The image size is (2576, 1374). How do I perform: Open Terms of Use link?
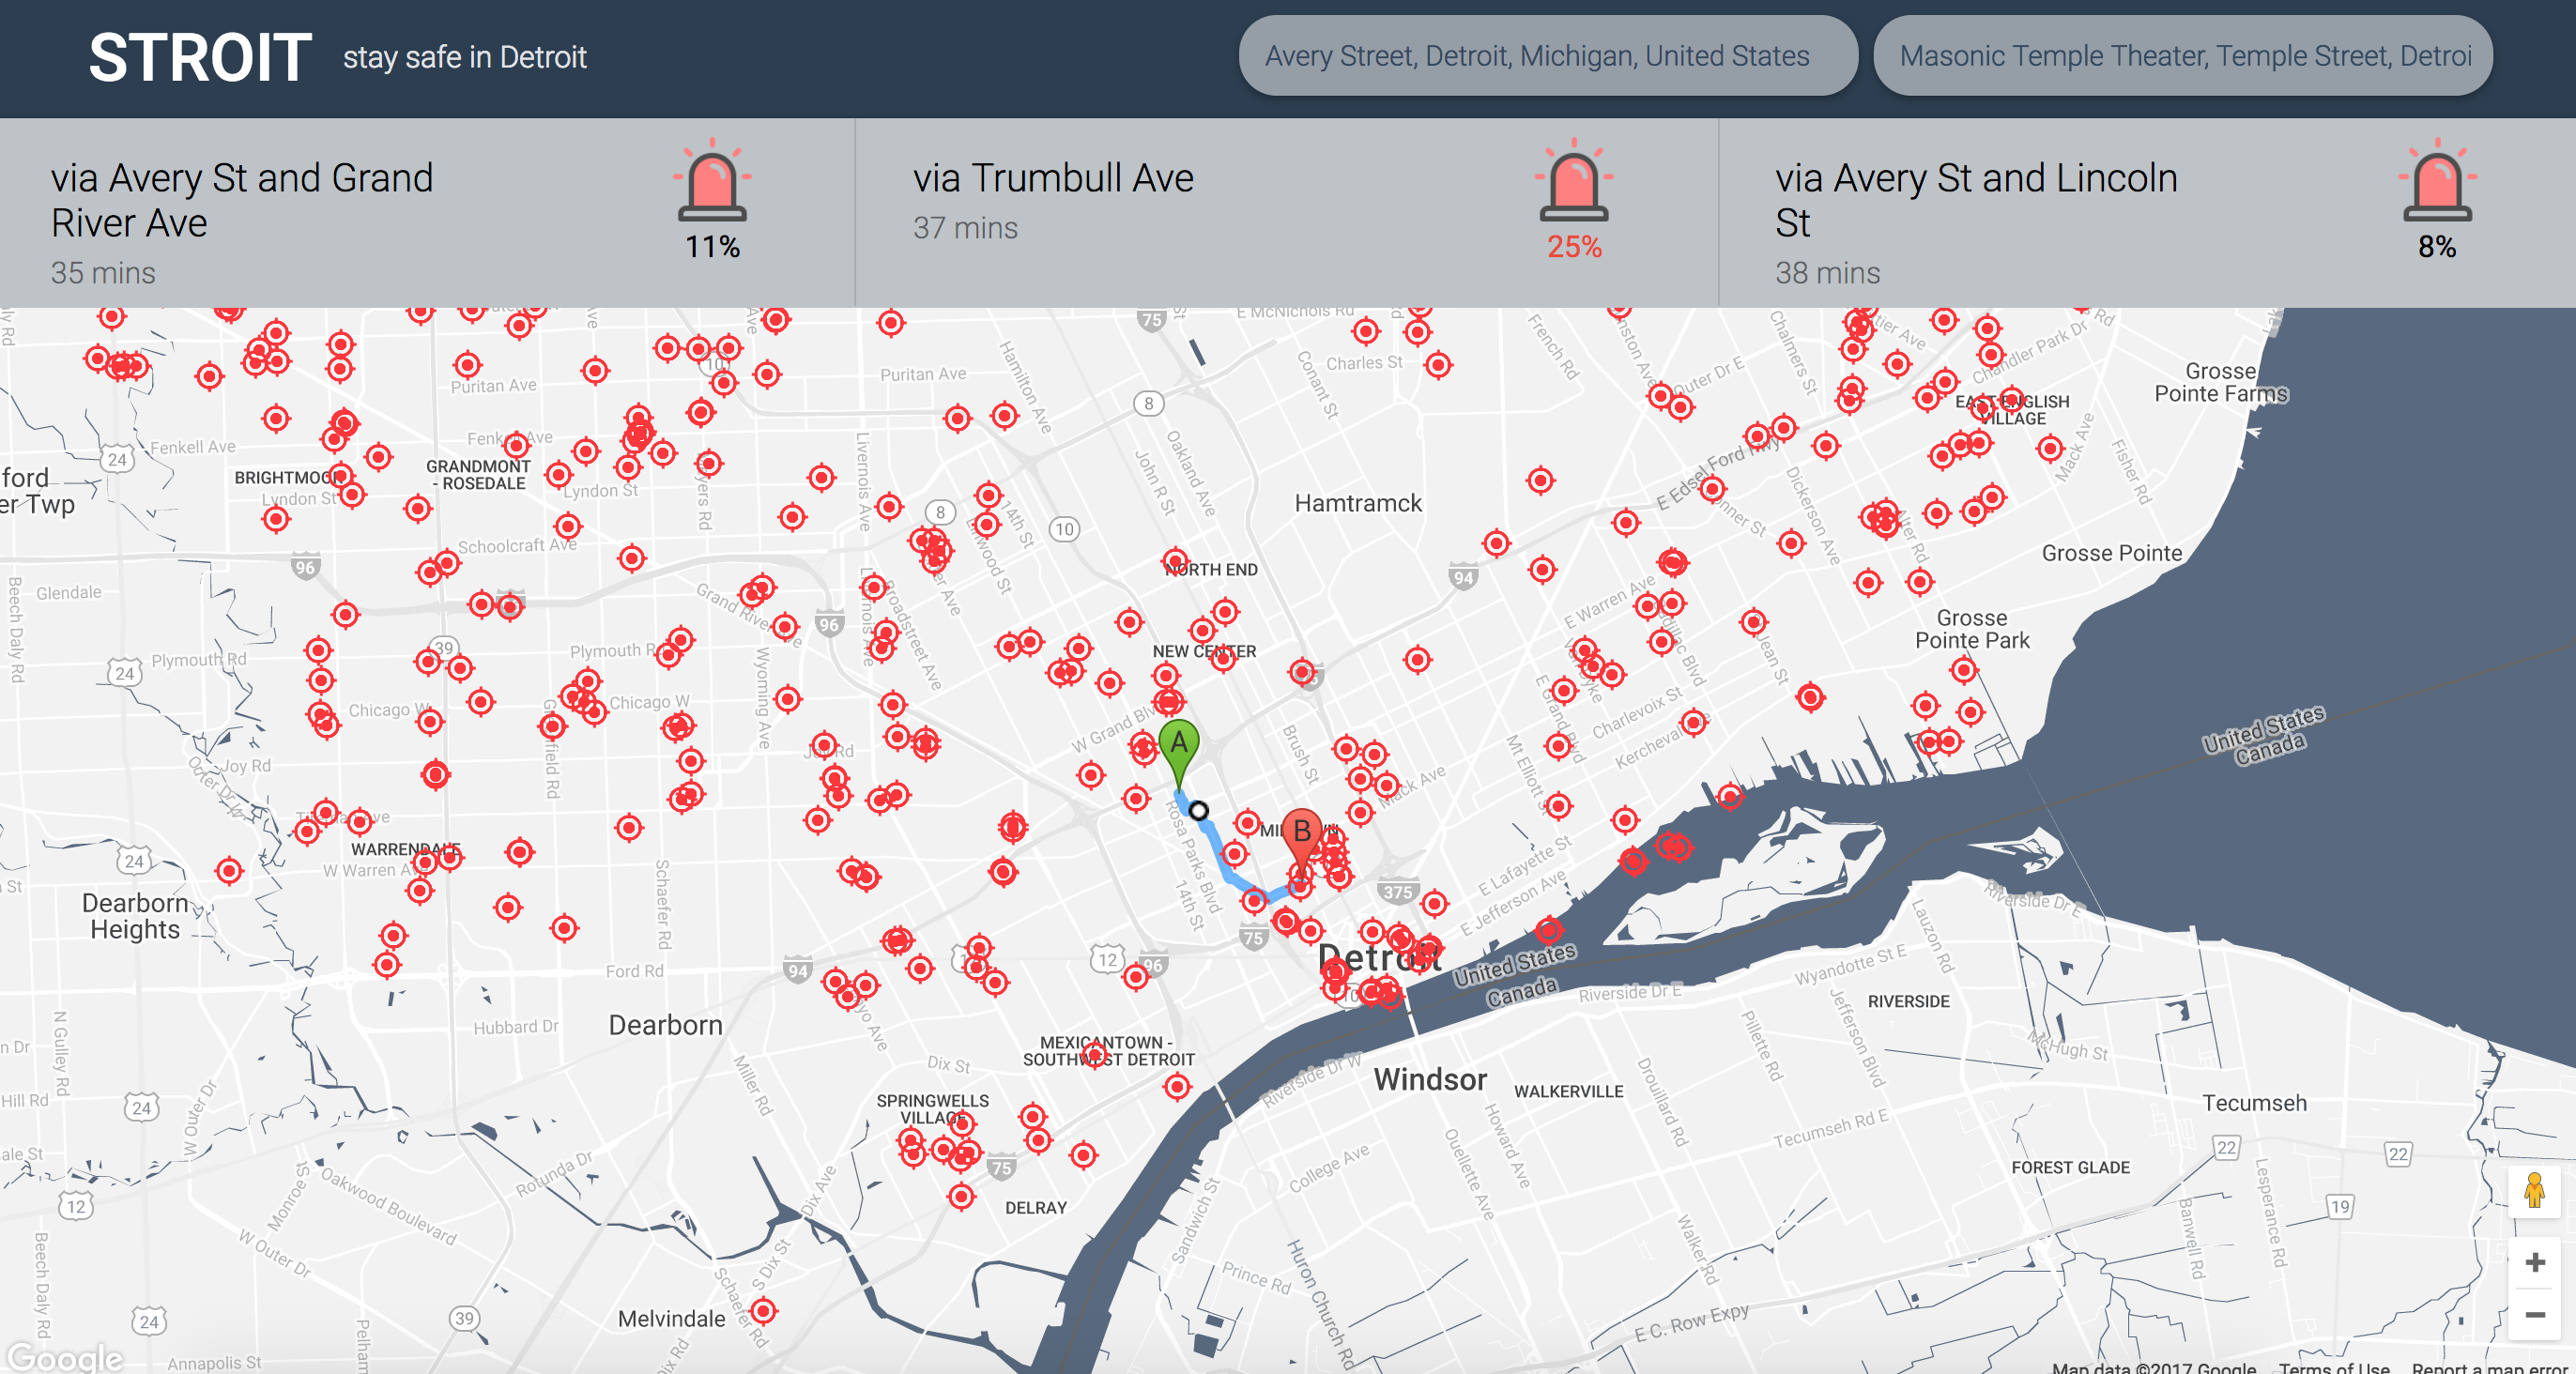tap(2333, 1366)
